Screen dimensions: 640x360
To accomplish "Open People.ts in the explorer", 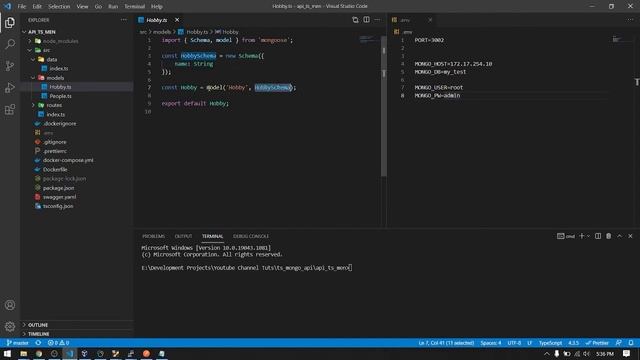I will pyautogui.click(x=78, y=96).
